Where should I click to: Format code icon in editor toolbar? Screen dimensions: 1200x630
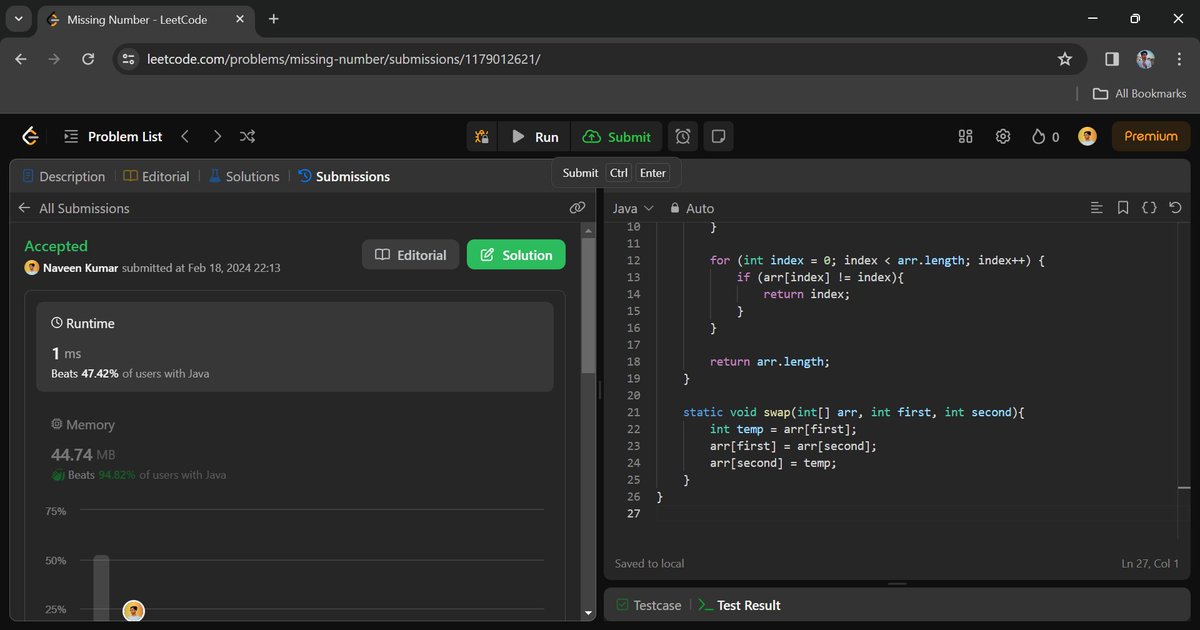point(1097,208)
